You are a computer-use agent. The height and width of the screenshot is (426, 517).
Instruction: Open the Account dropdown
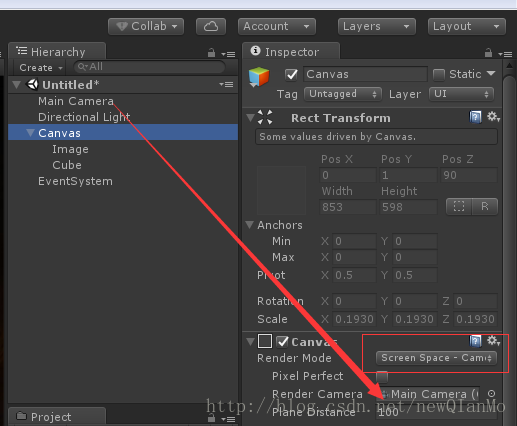click(277, 26)
